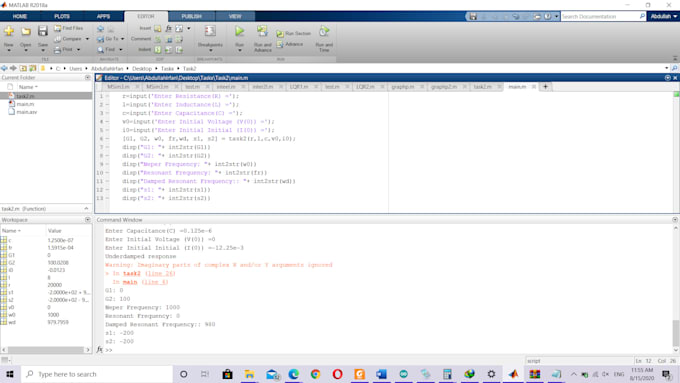Screen dimensions: 680x383
Task: Click Find Files in the toolbar
Action: point(69,28)
